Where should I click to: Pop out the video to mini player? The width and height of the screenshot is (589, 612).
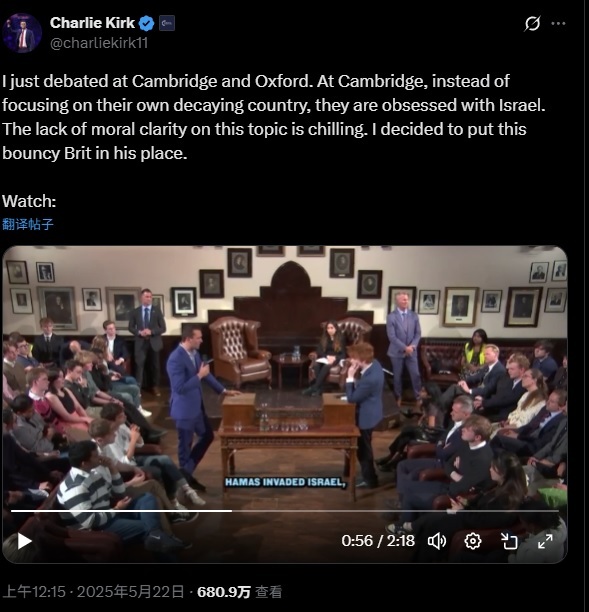(x=509, y=541)
